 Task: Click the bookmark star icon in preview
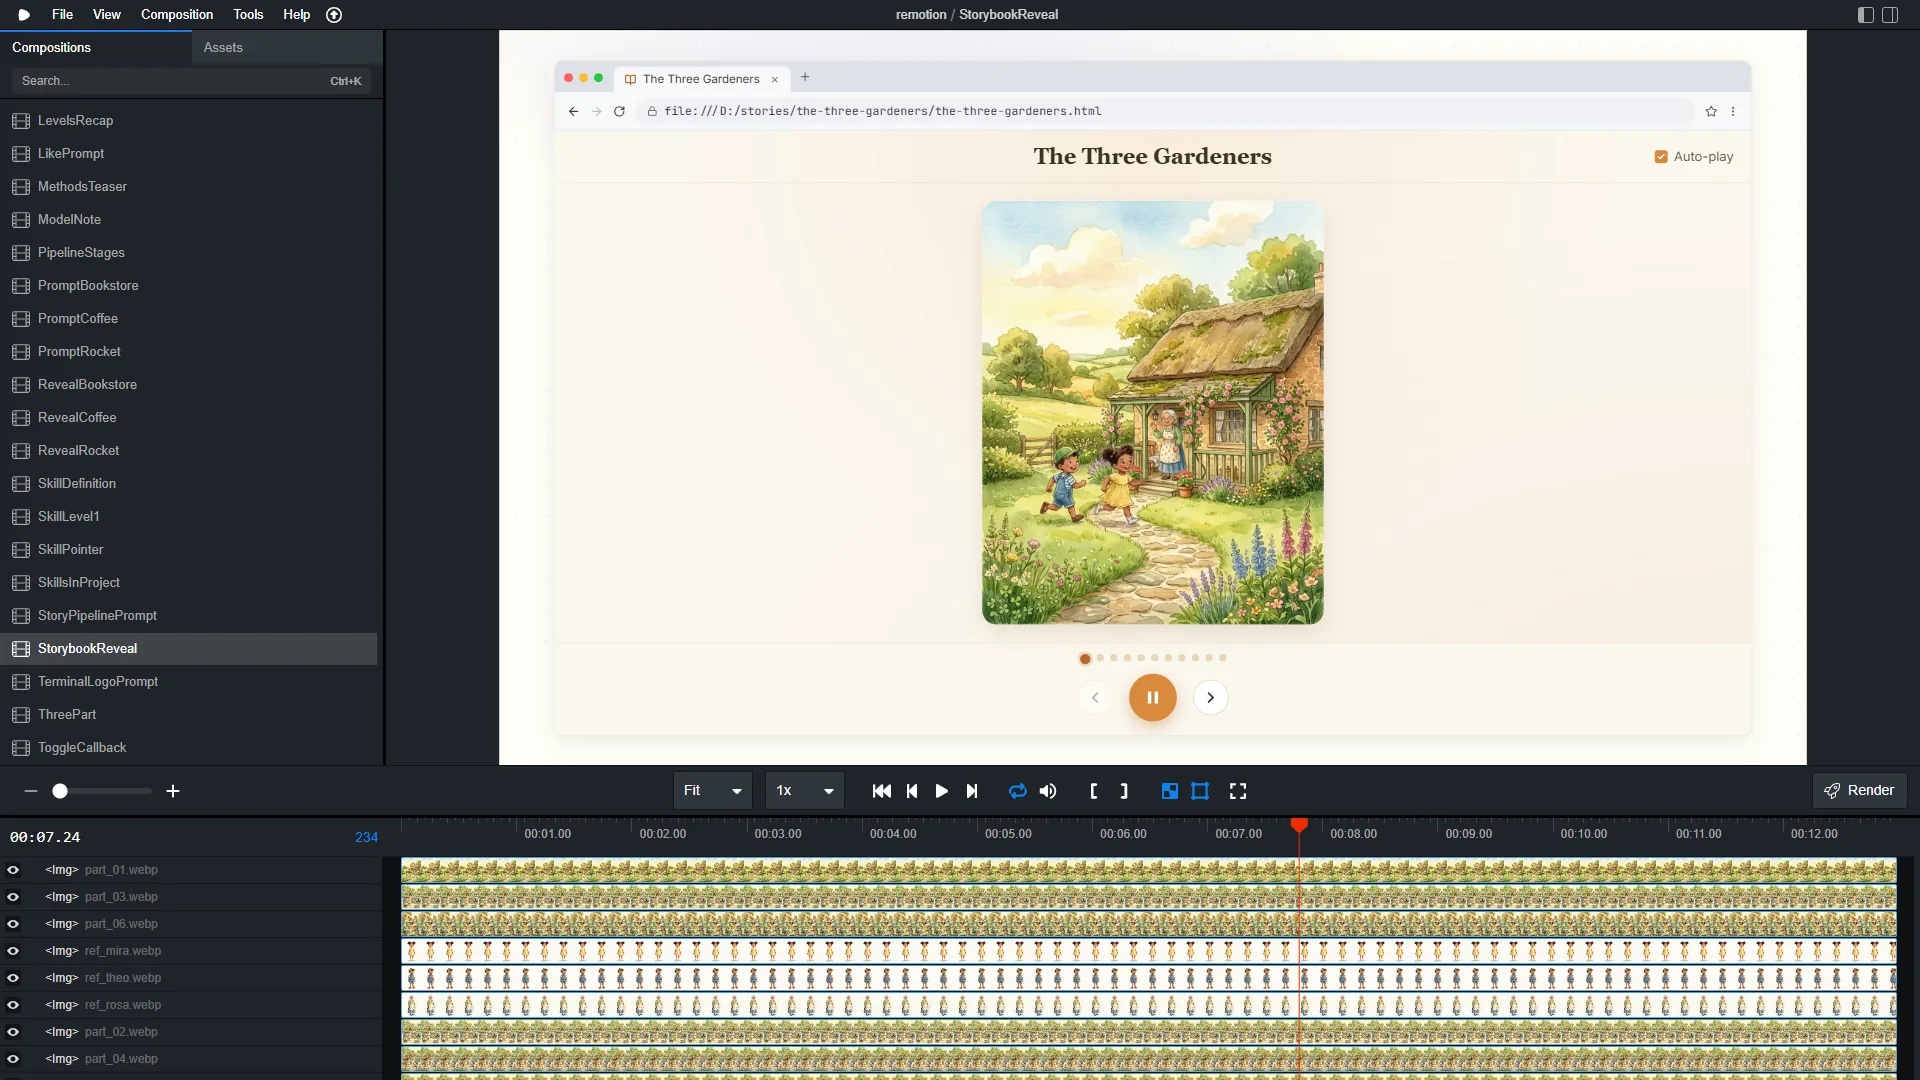tap(1711, 111)
